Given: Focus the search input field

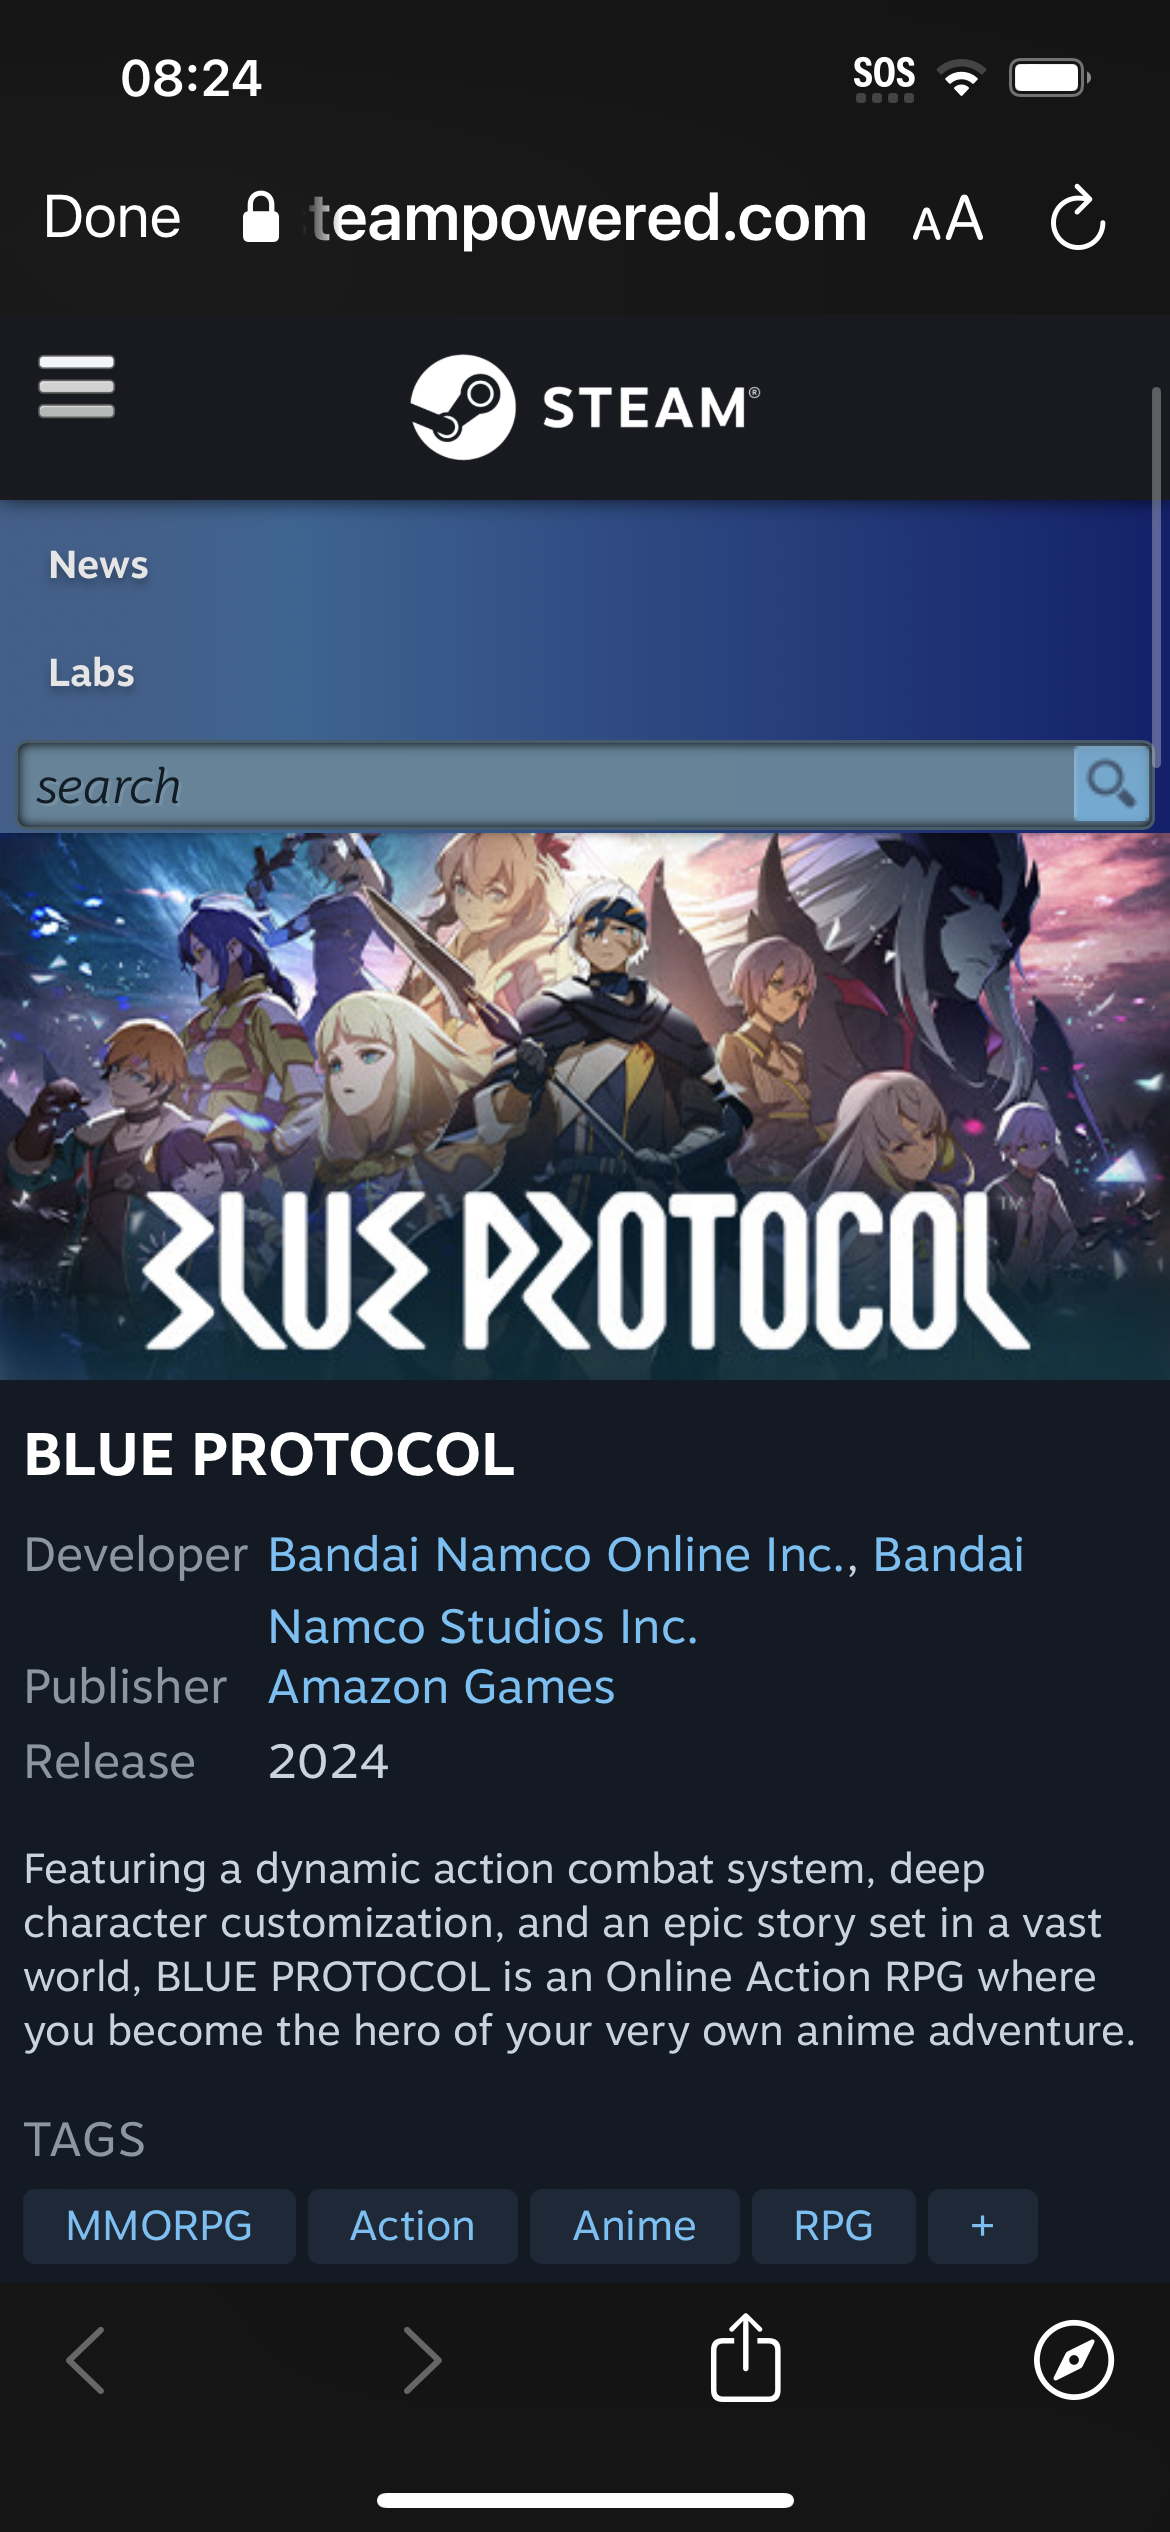Looking at the screenshot, I should point(546,785).
